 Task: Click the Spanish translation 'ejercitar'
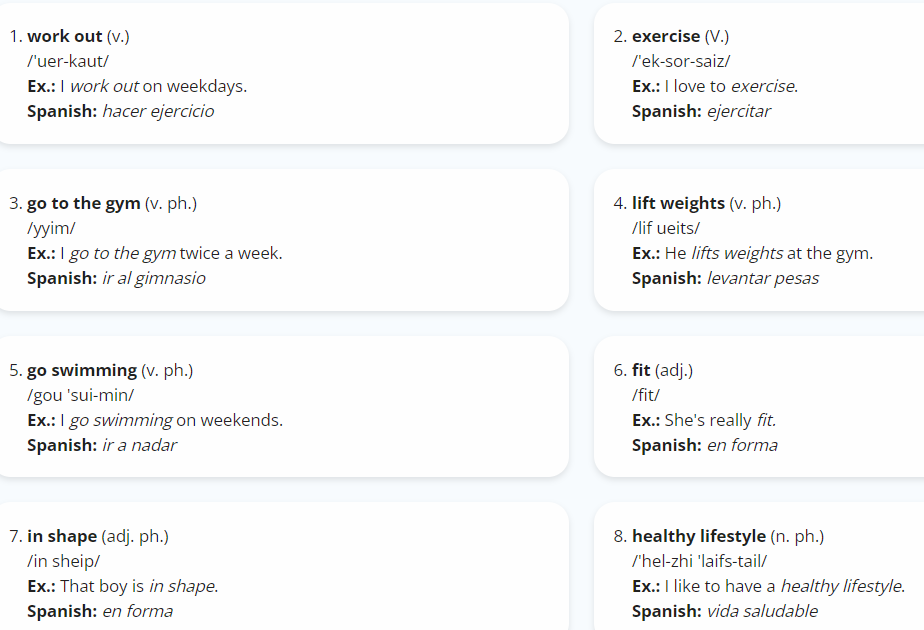[x=738, y=111]
